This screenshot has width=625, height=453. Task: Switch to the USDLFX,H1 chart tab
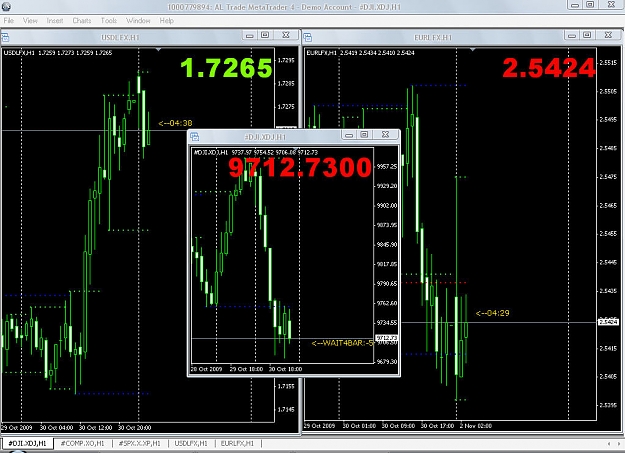coord(191,443)
